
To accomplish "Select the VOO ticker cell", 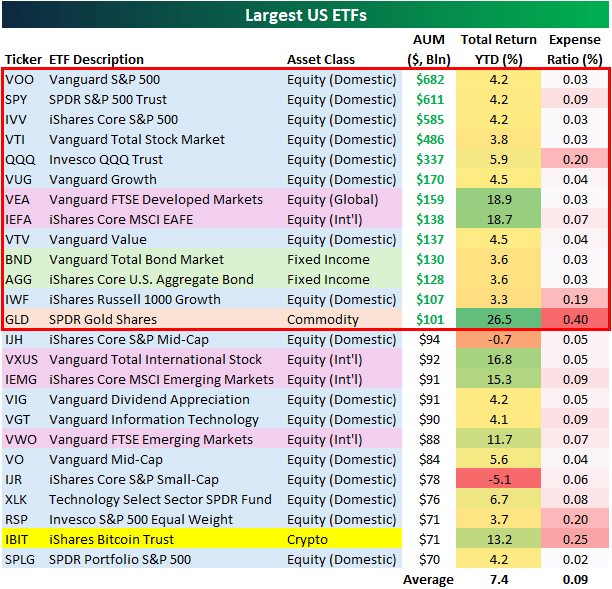I will pyautogui.click(x=19, y=79).
